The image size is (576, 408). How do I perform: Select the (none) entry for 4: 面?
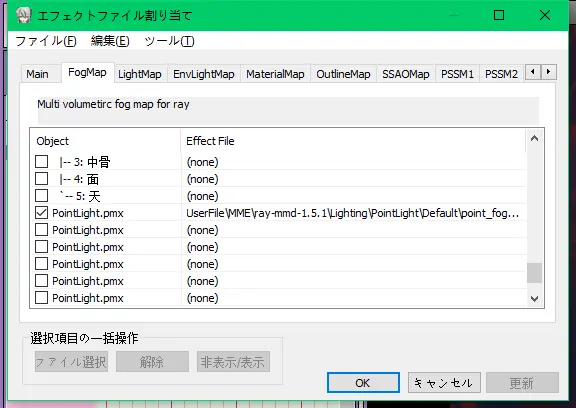(x=202, y=179)
